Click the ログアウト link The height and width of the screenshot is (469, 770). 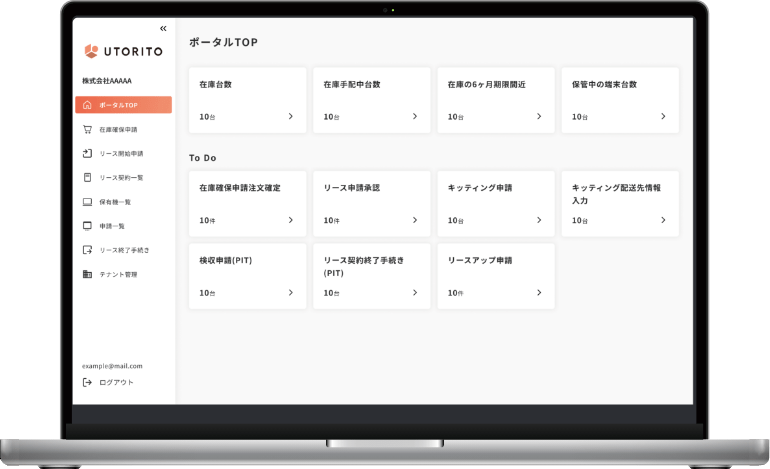116,382
